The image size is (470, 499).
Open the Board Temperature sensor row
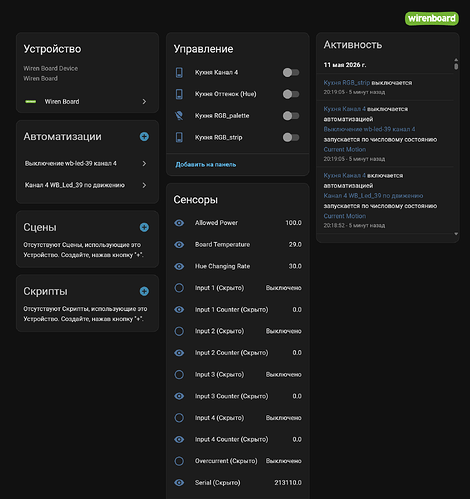[238, 244]
